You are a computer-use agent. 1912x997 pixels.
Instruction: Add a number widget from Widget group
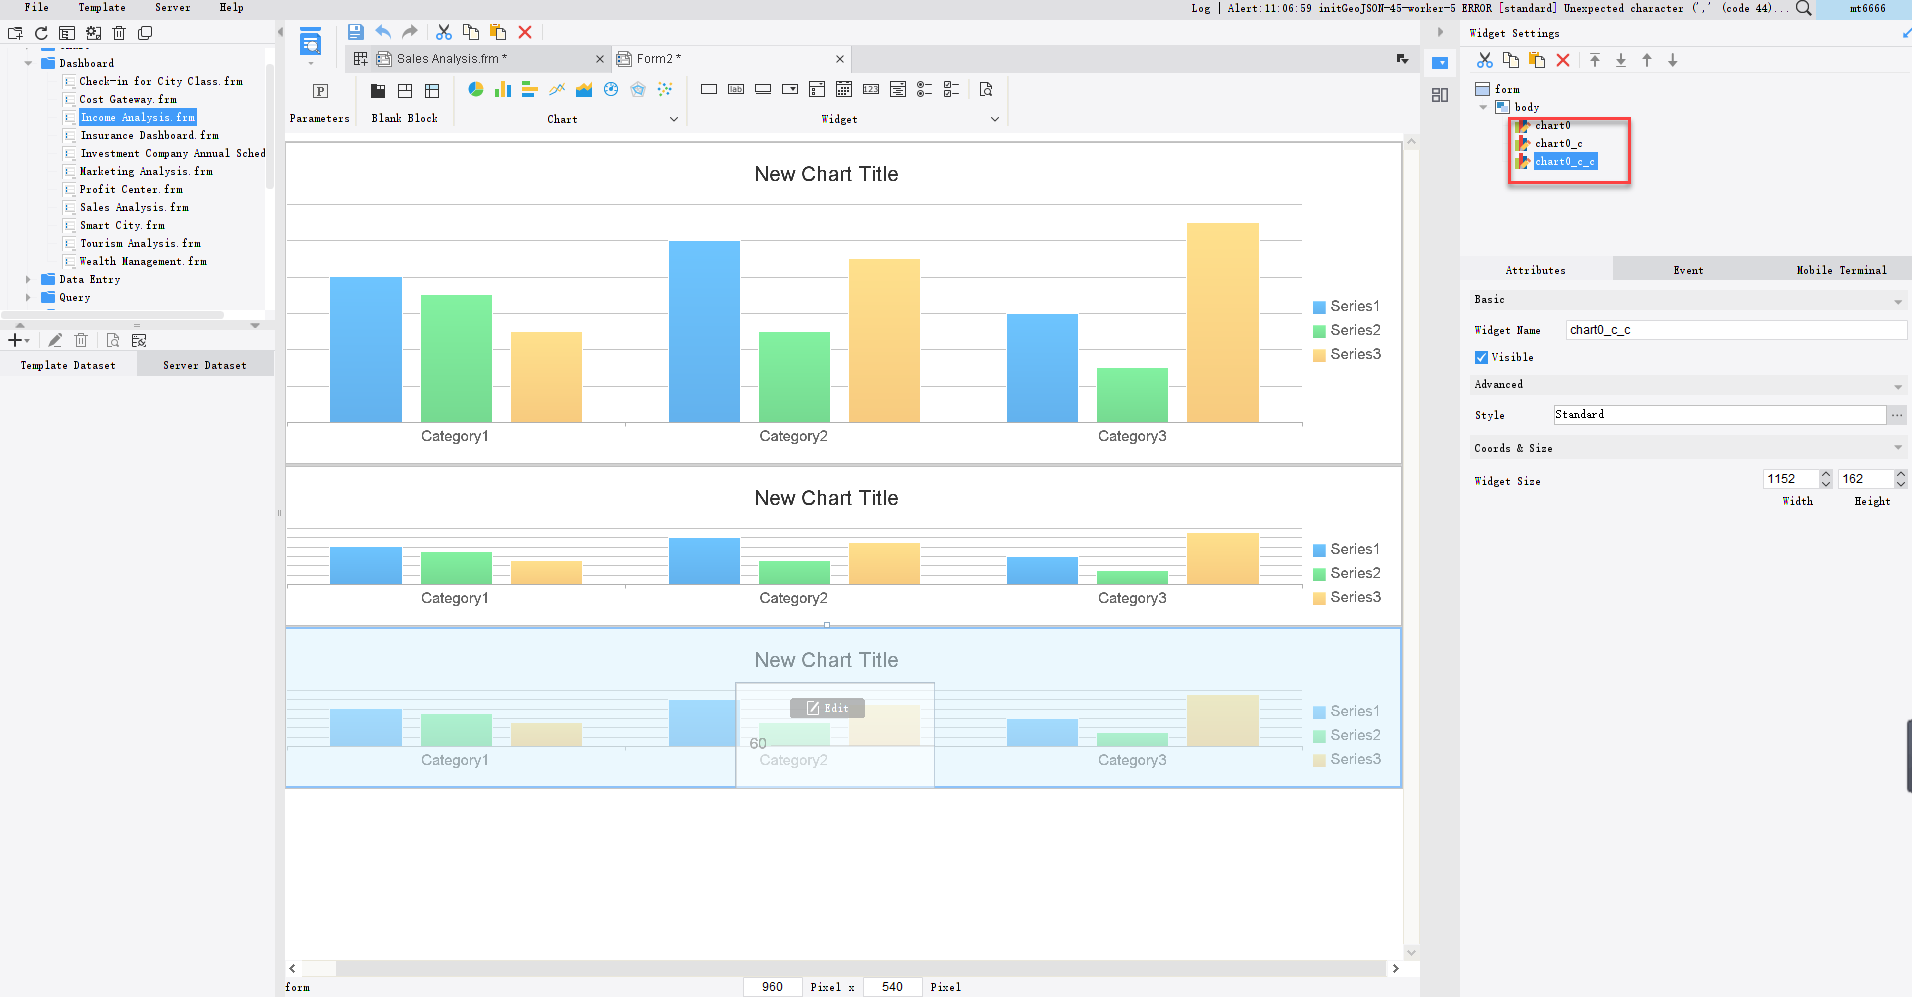[x=871, y=89]
